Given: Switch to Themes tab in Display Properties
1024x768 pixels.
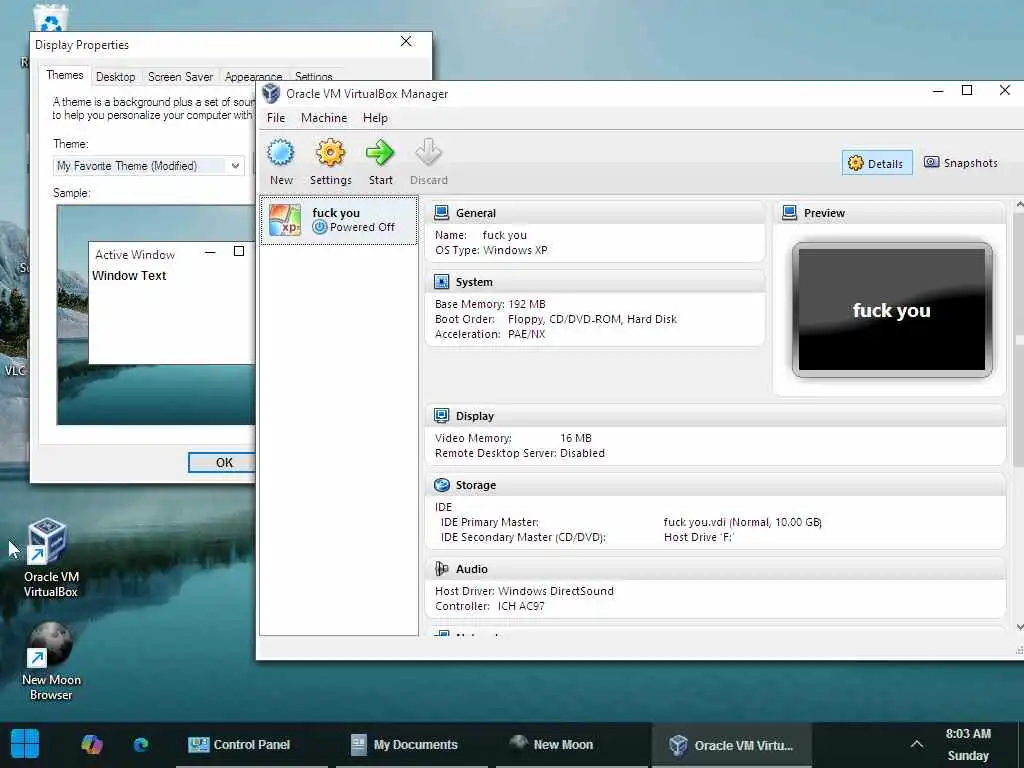Looking at the screenshot, I should (x=65, y=75).
